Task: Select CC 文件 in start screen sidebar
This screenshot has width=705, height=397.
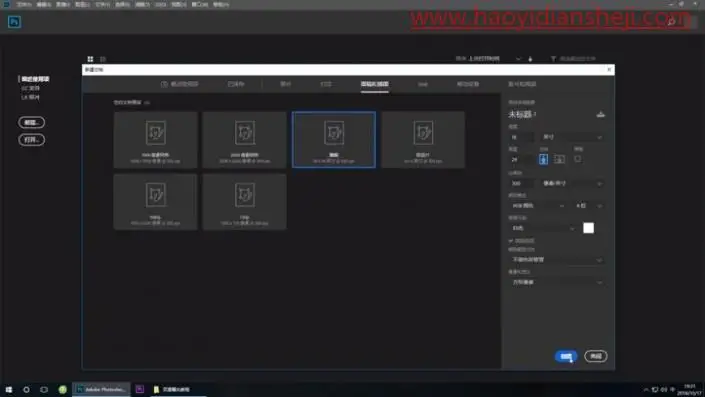Action: [x=31, y=89]
